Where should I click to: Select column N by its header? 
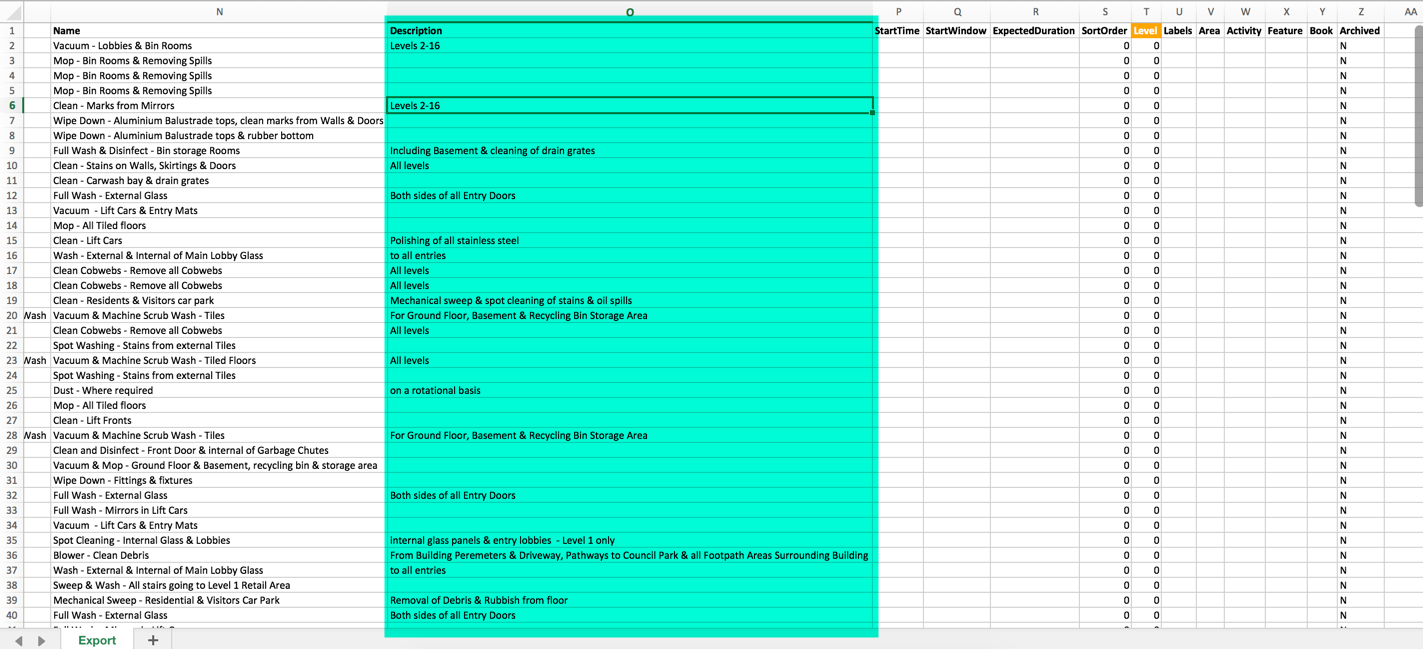tap(219, 12)
